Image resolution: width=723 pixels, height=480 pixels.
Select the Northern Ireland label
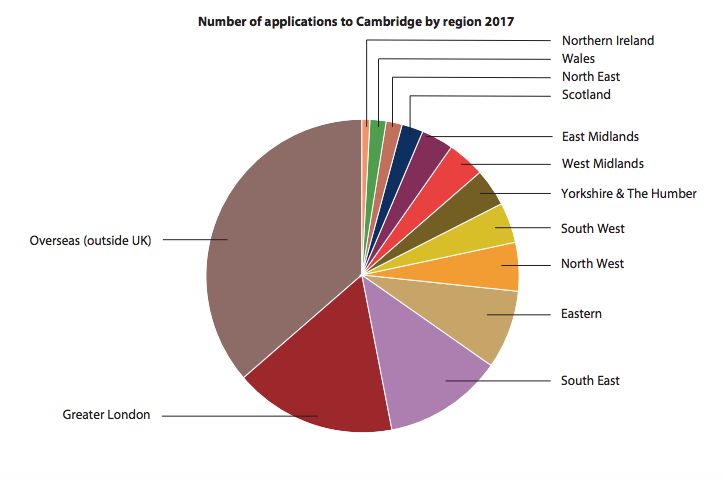tap(608, 41)
